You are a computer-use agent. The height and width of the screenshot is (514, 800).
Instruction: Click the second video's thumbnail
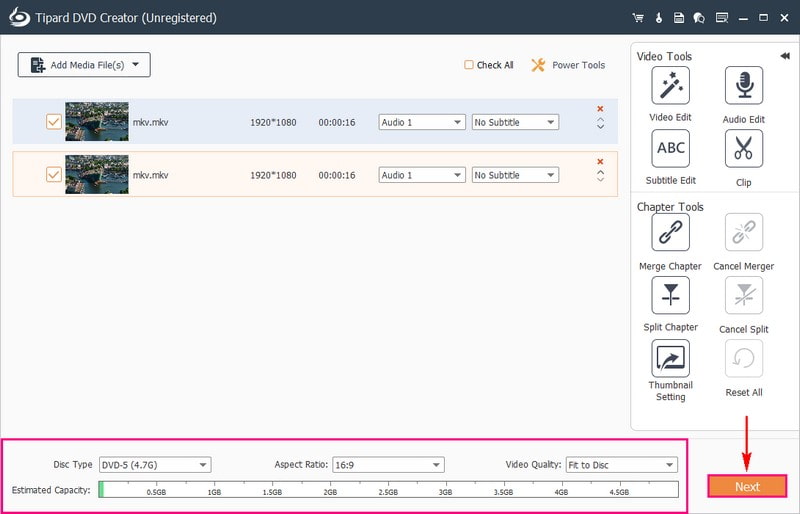pyautogui.click(x=96, y=174)
